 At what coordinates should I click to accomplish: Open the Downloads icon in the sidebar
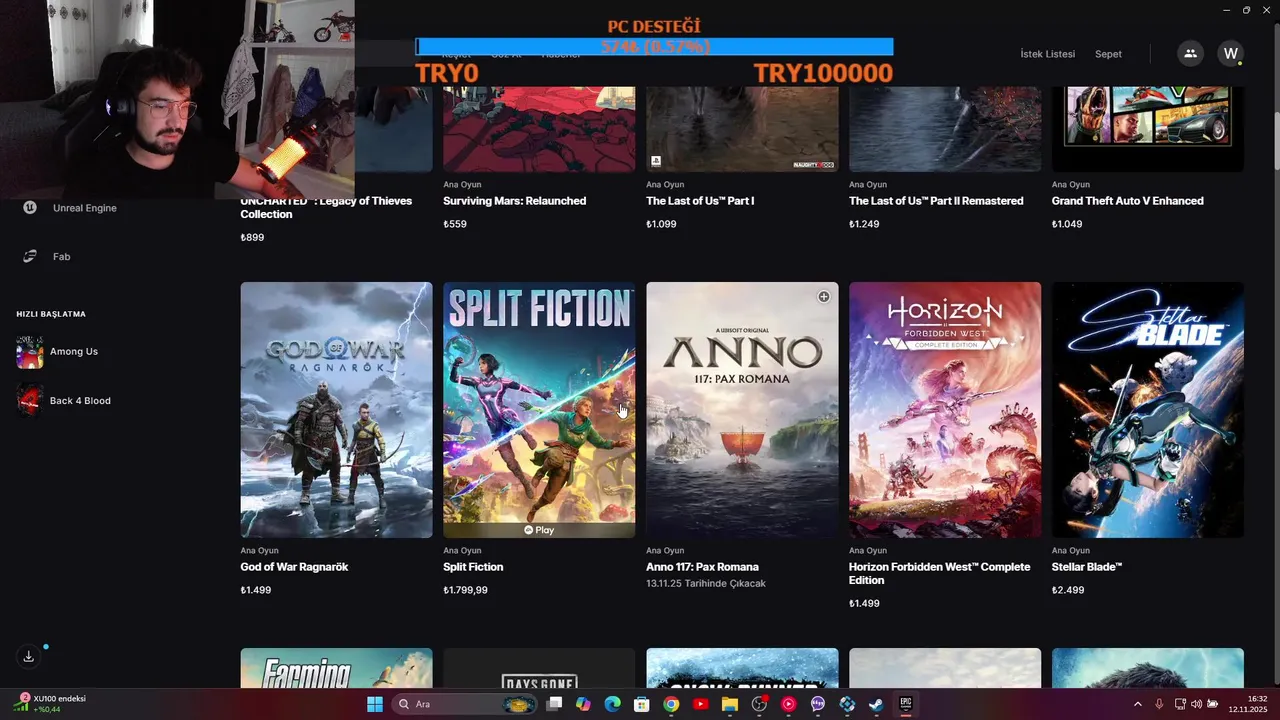point(28,657)
